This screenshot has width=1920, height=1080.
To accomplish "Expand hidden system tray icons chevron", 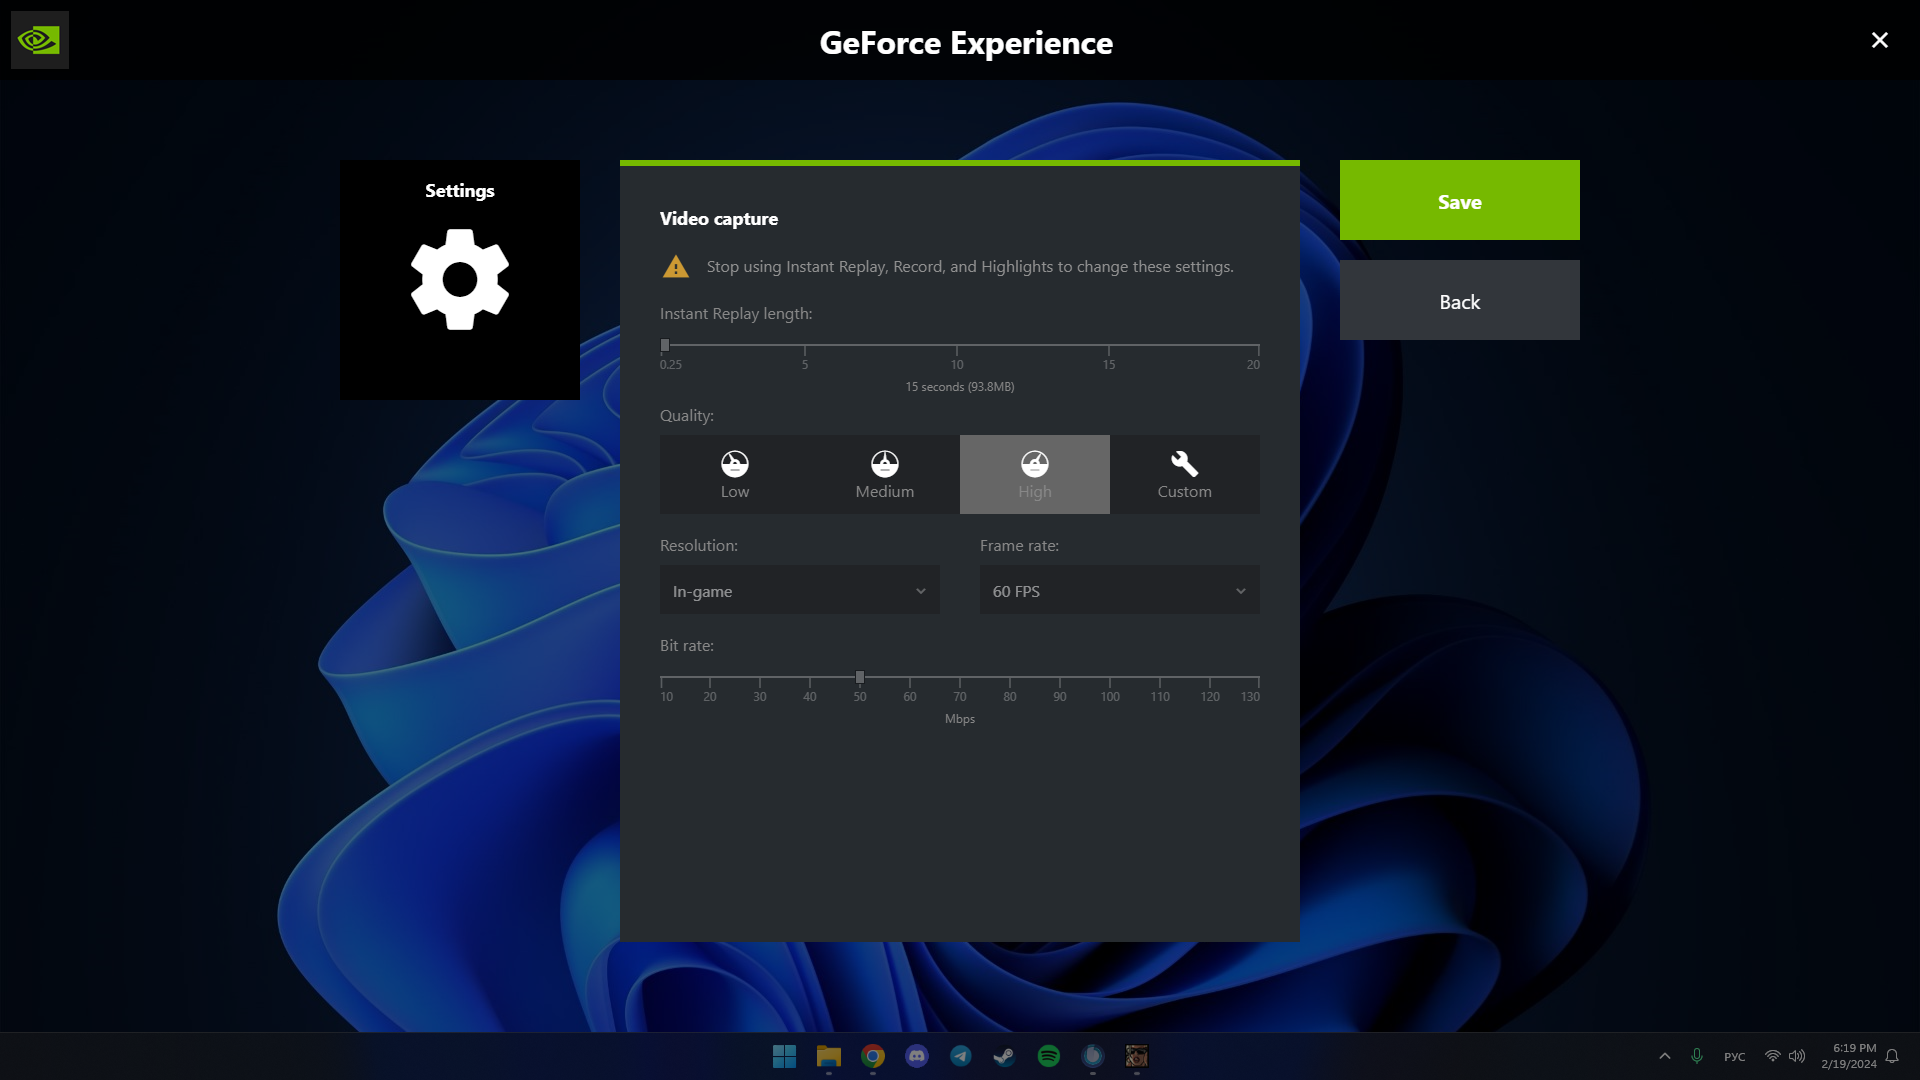I will [x=1665, y=1056].
